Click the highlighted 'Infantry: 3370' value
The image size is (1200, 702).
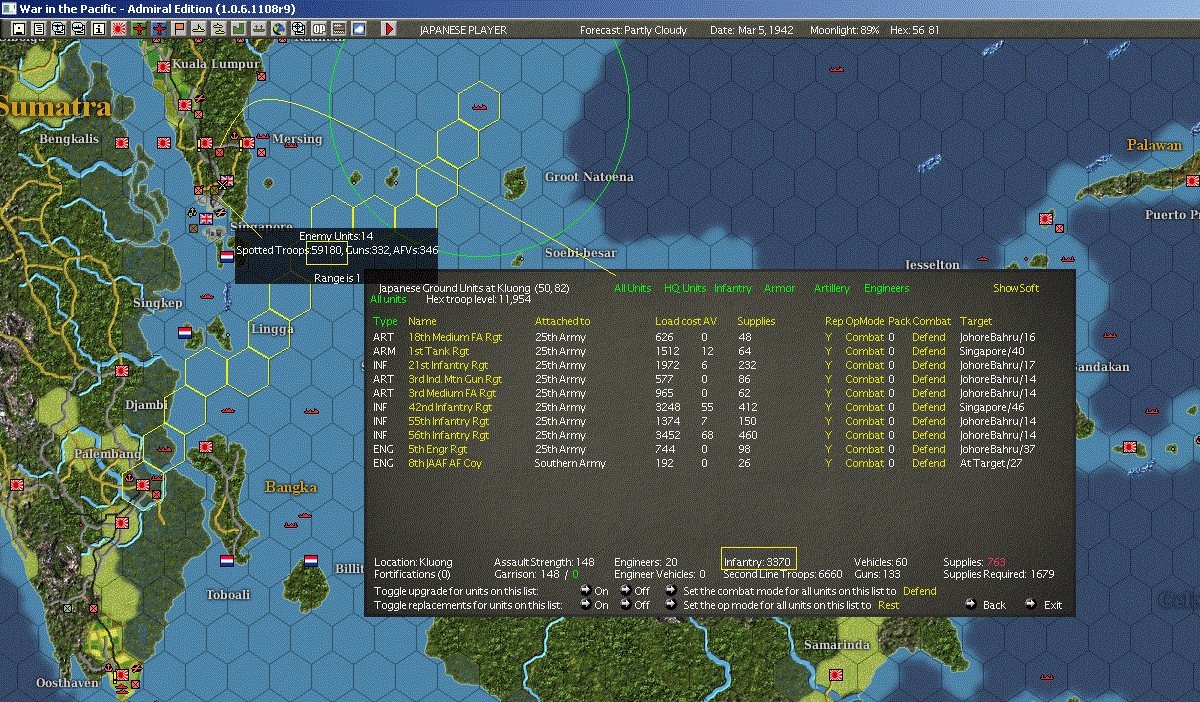(x=759, y=561)
